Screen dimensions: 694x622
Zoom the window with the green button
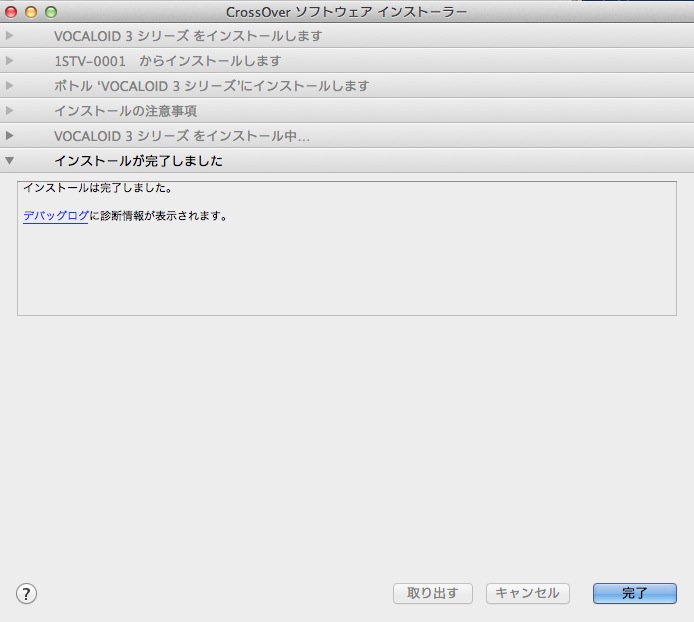(x=51, y=12)
